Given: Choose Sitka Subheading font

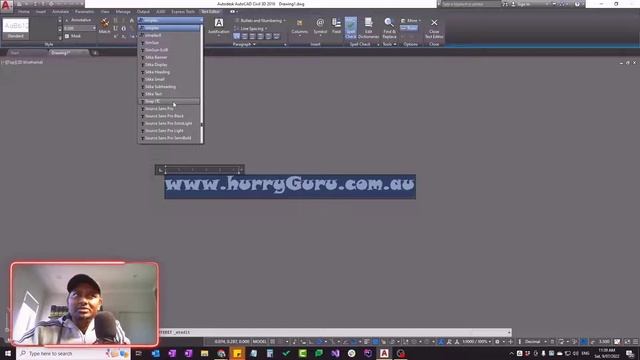Looking at the screenshot, I should click(170, 87).
